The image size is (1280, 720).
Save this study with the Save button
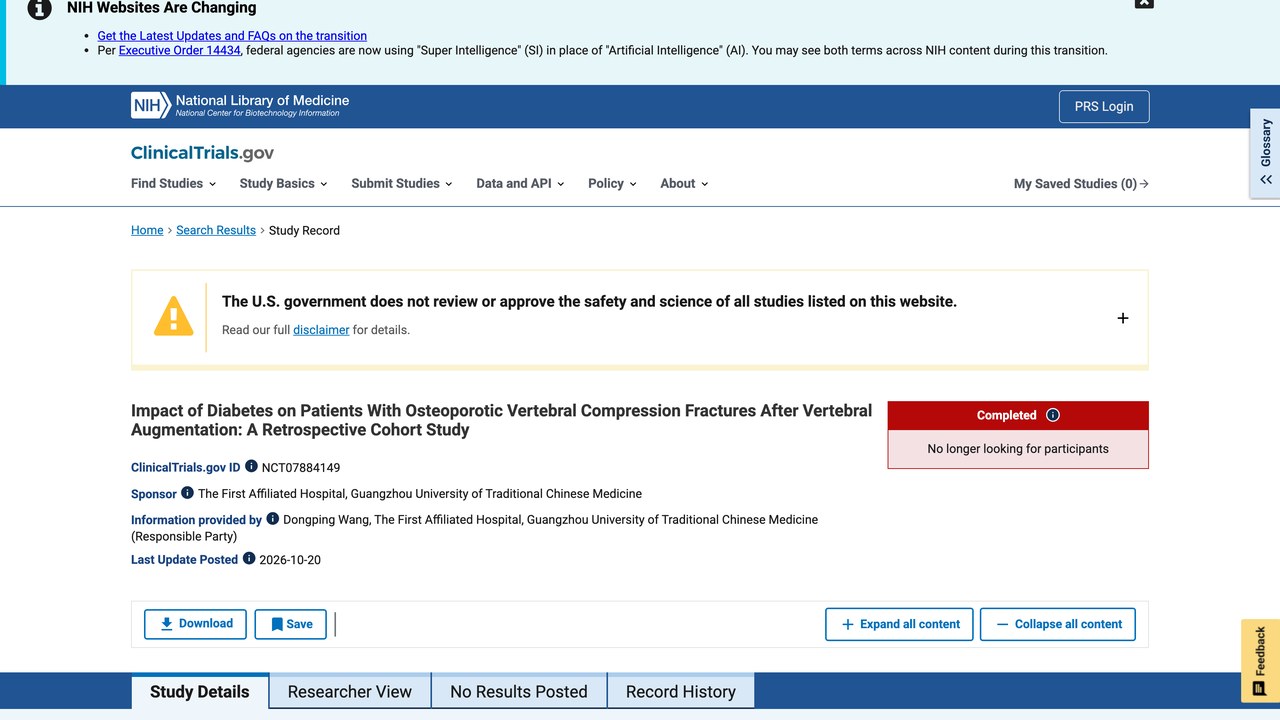pyautogui.click(x=290, y=624)
